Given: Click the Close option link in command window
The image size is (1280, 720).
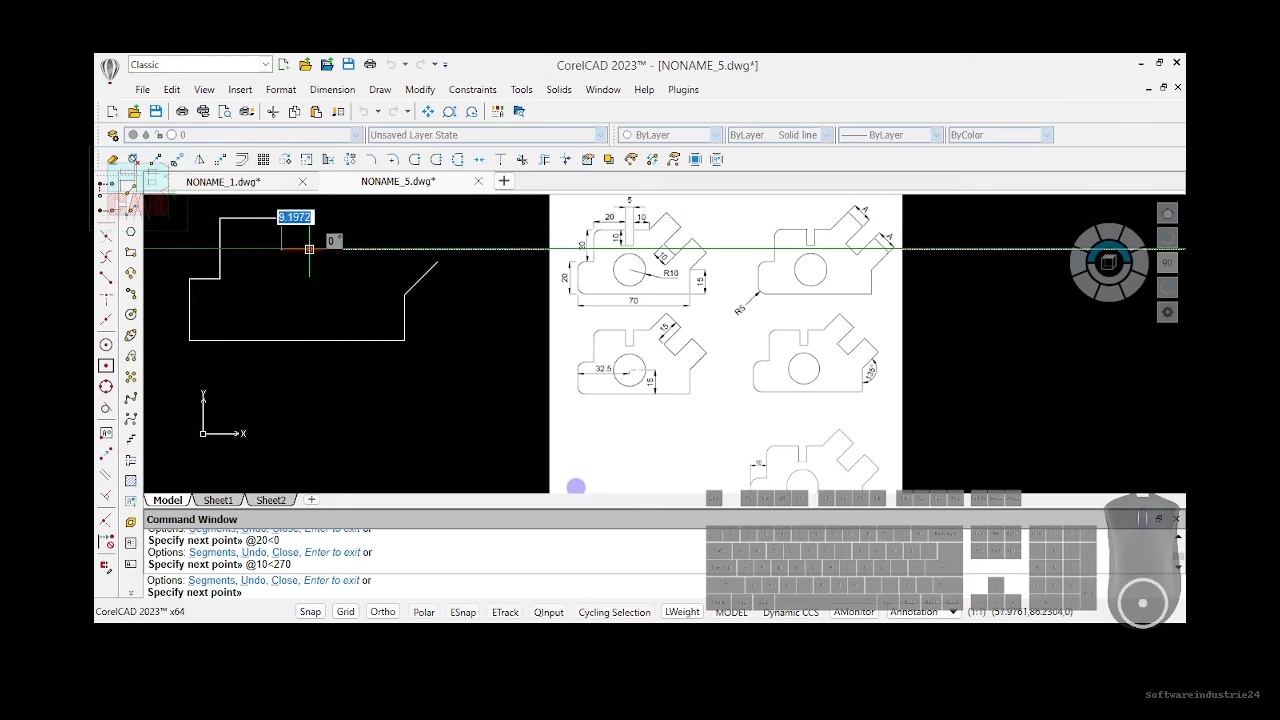Looking at the screenshot, I should 284,580.
